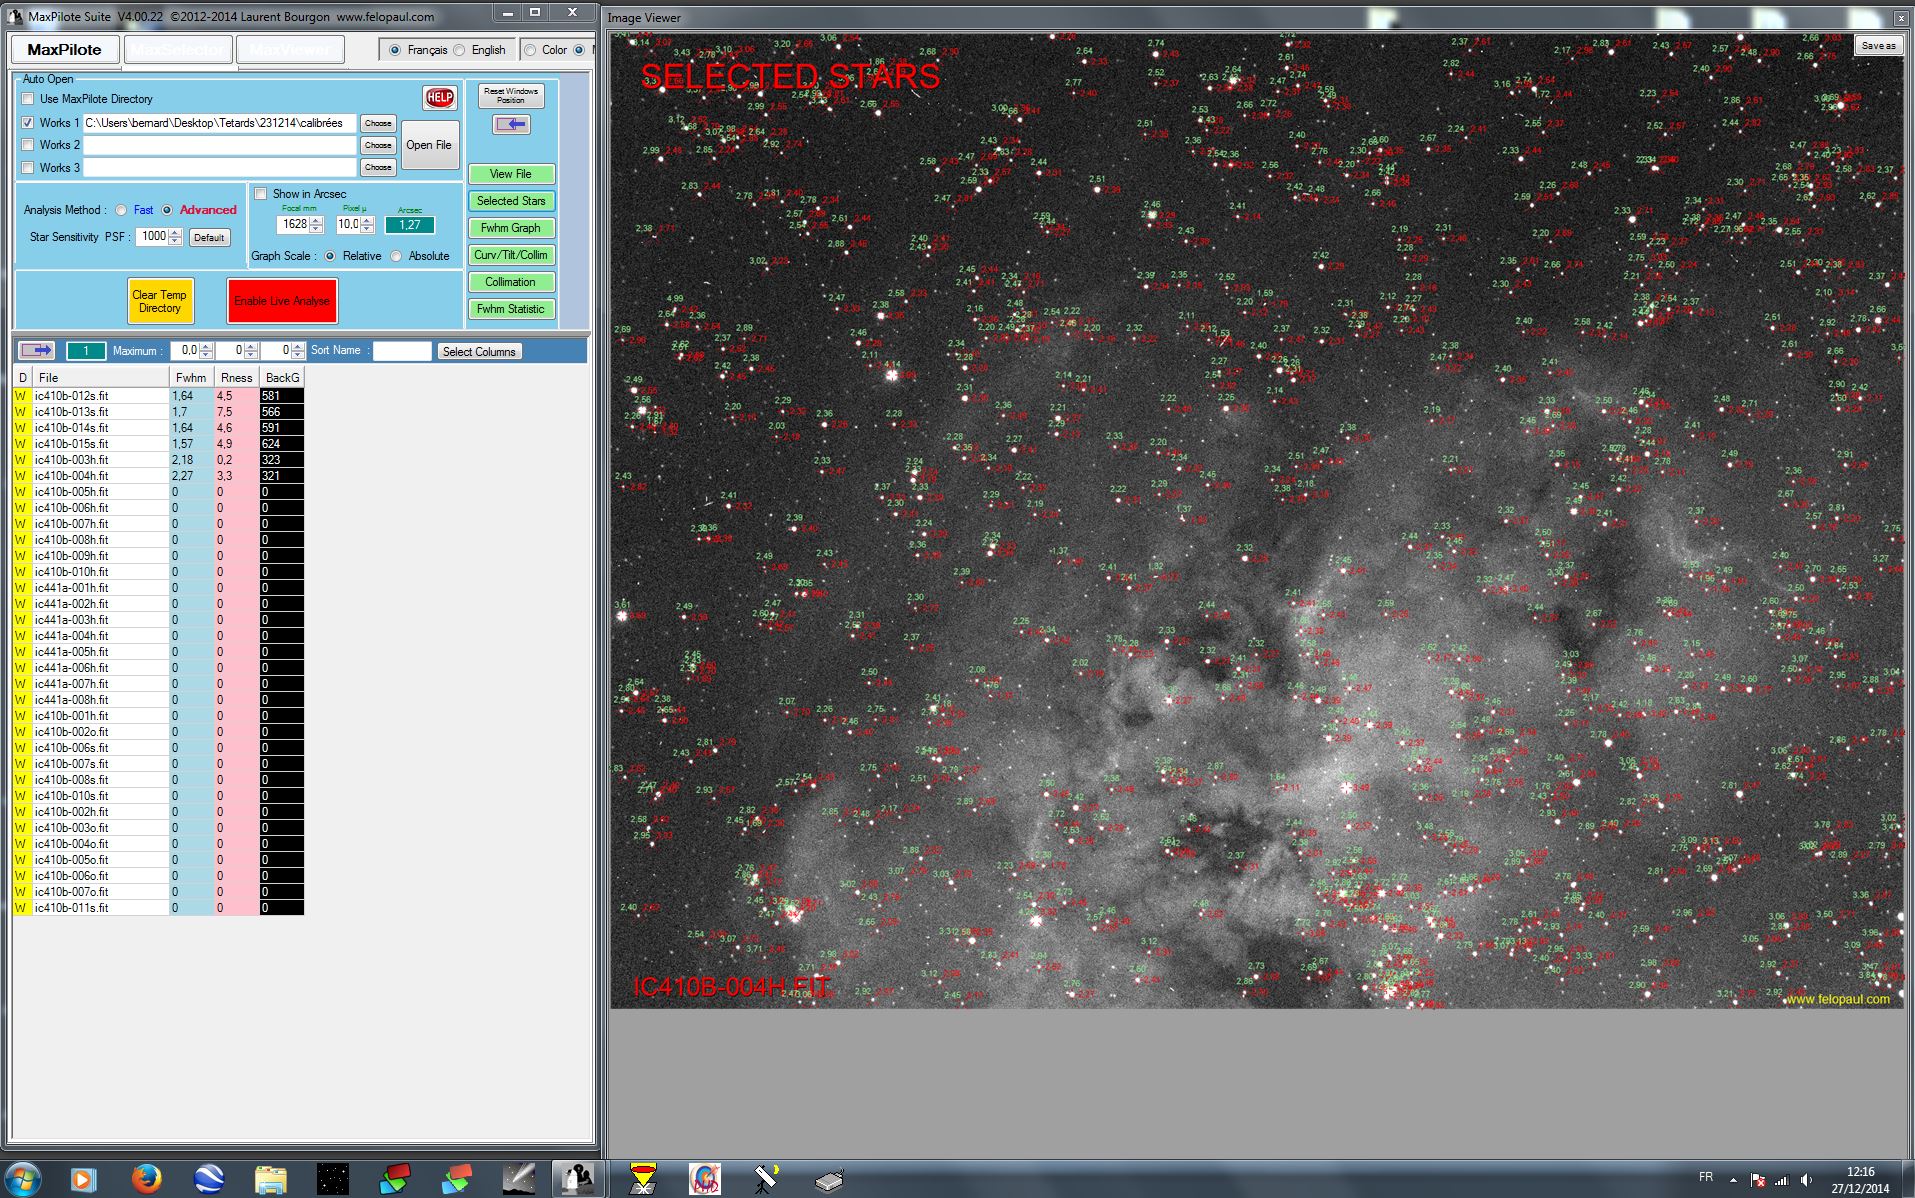Select the Advanced analysis method
The height and width of the screenshot is (1198, 1915).
[167, 210]
